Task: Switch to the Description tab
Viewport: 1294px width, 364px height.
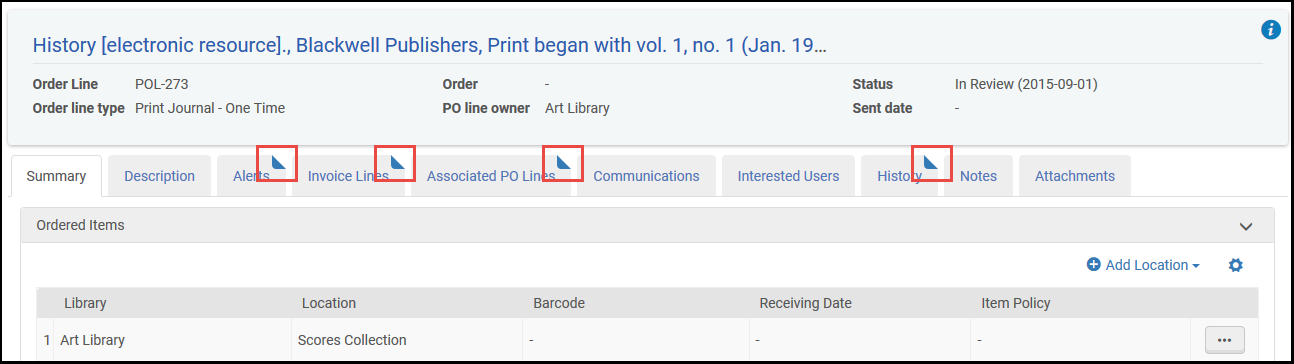Action: coord(159,176)
